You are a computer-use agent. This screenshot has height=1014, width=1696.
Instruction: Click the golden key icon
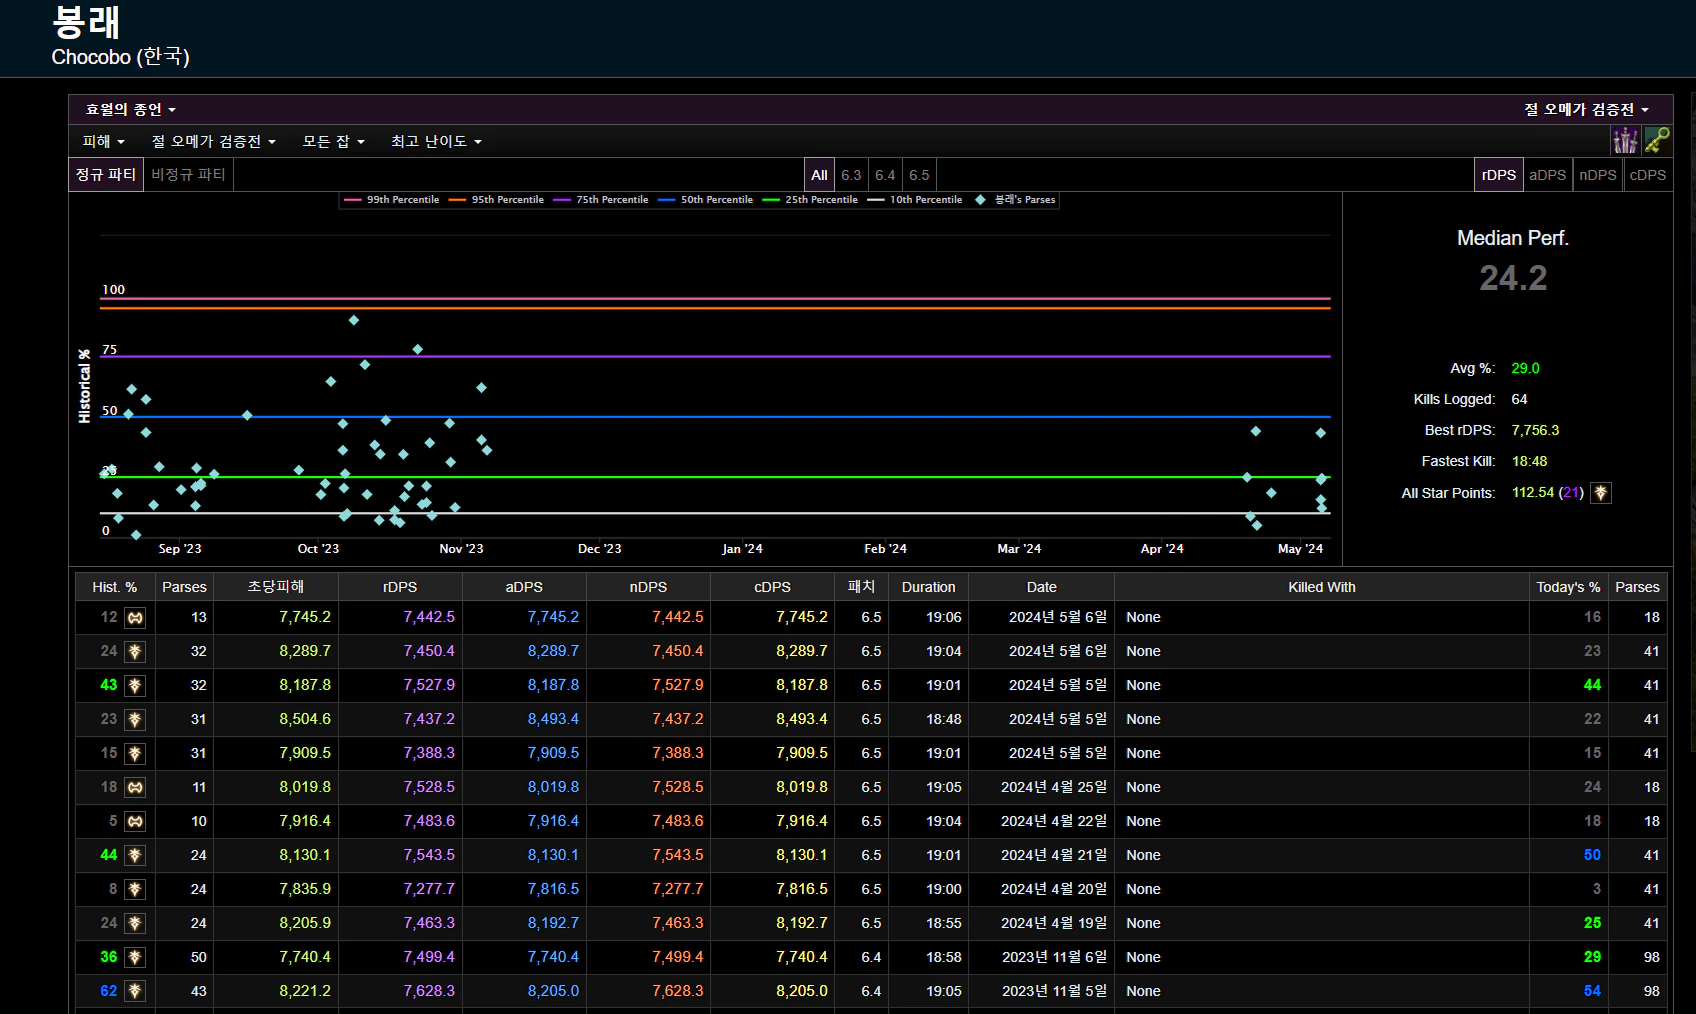click(x=1657, y=140)
